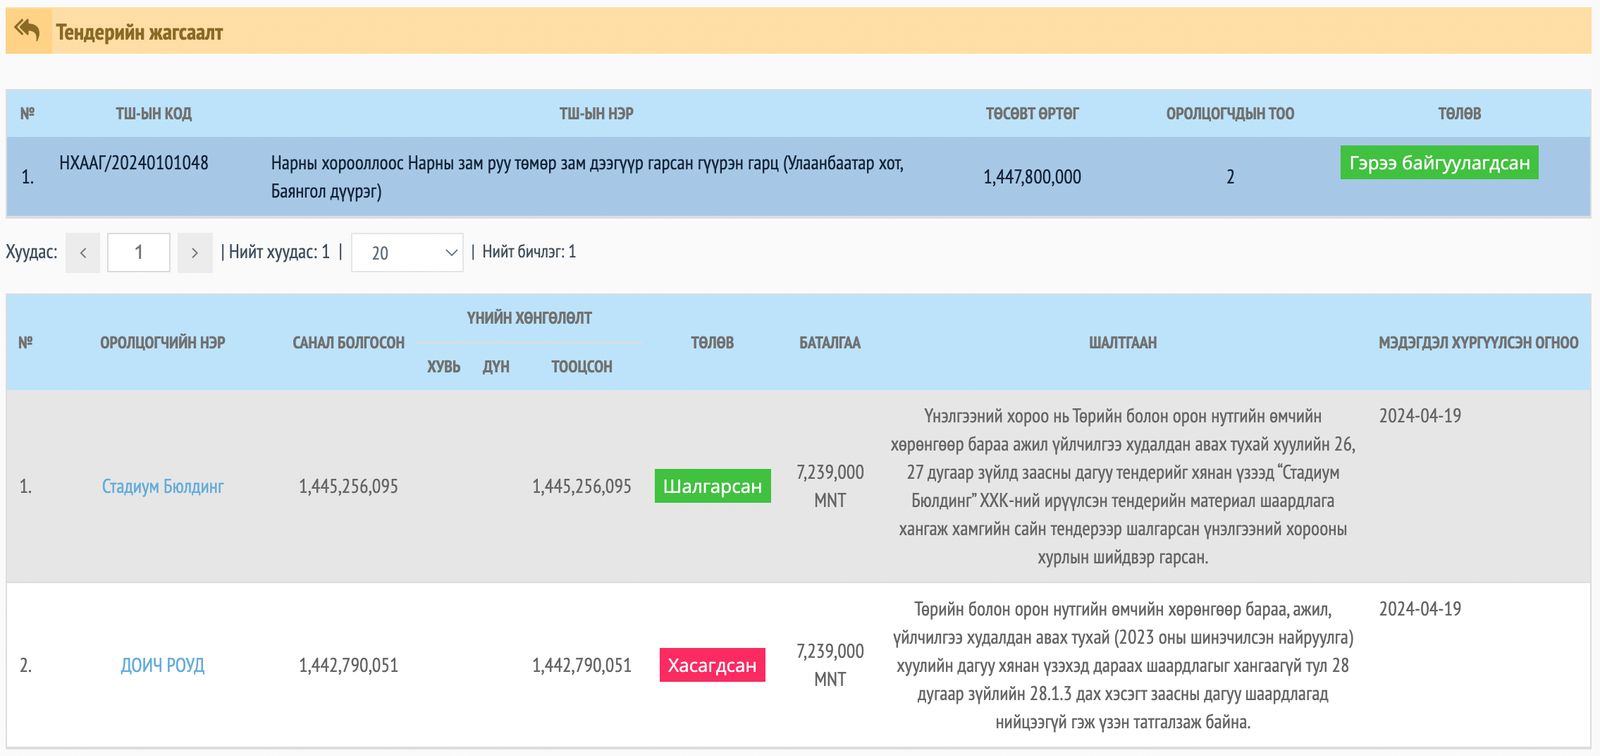The width and height of the screenshot is (1600, 756).
Task: Open the Стадиум Бюлдинг participant link
Action: [163, 487]
